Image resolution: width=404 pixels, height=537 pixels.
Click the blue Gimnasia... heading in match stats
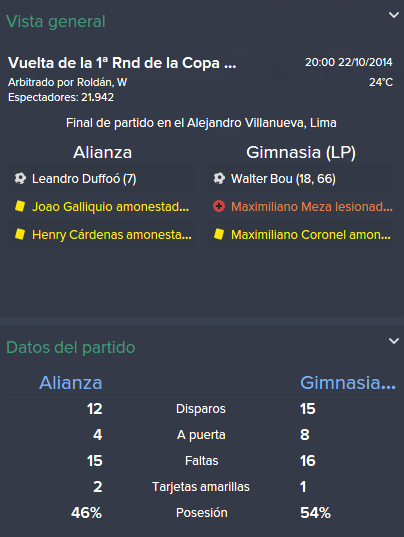pyautogui.click(x=348, y=383)
